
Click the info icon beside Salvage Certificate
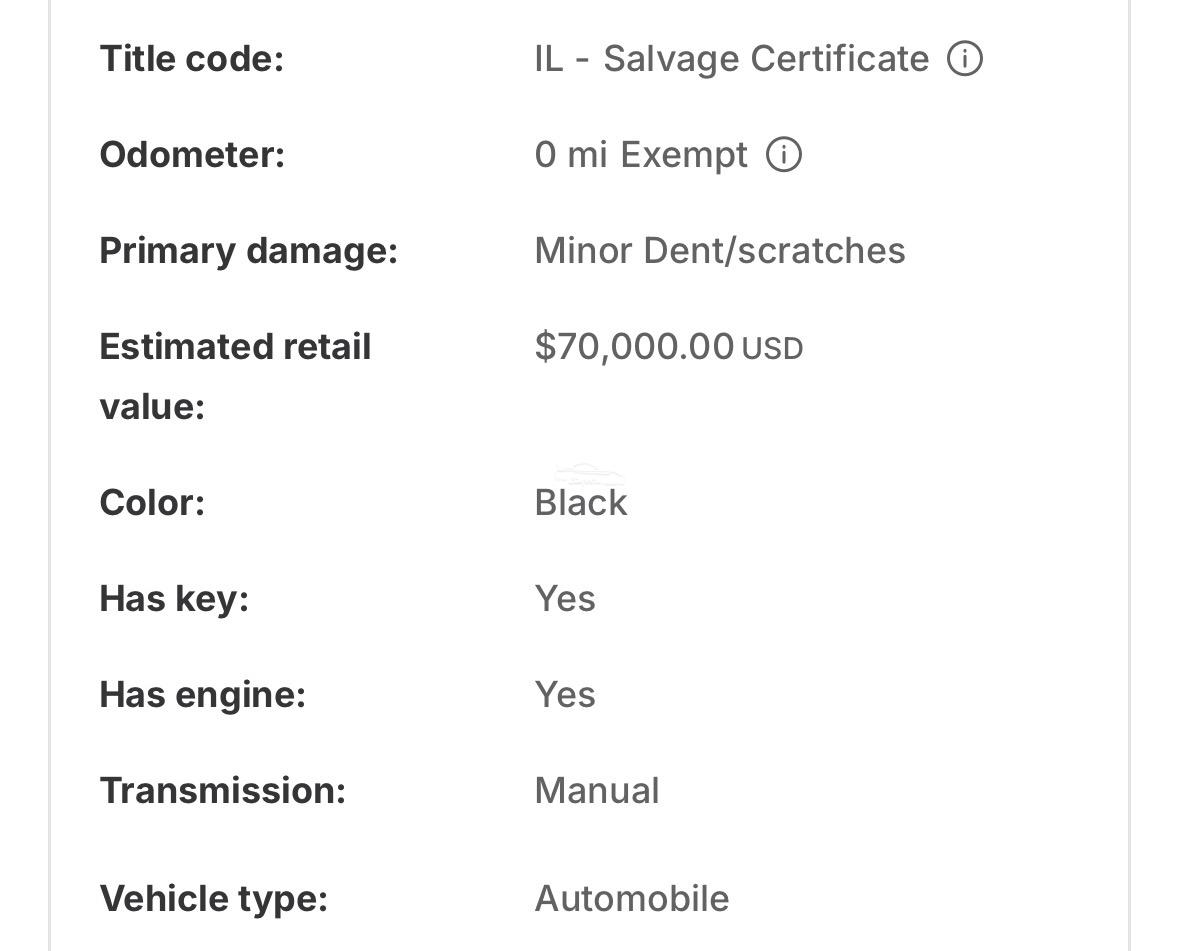(x=965, y=59)
